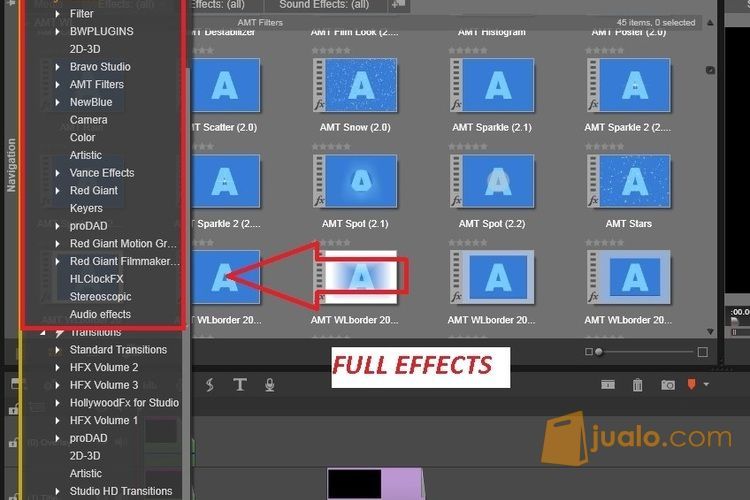750x500 pixels.
Task: Expand HFX Volume 3 arrow
Action: [57, 386]
